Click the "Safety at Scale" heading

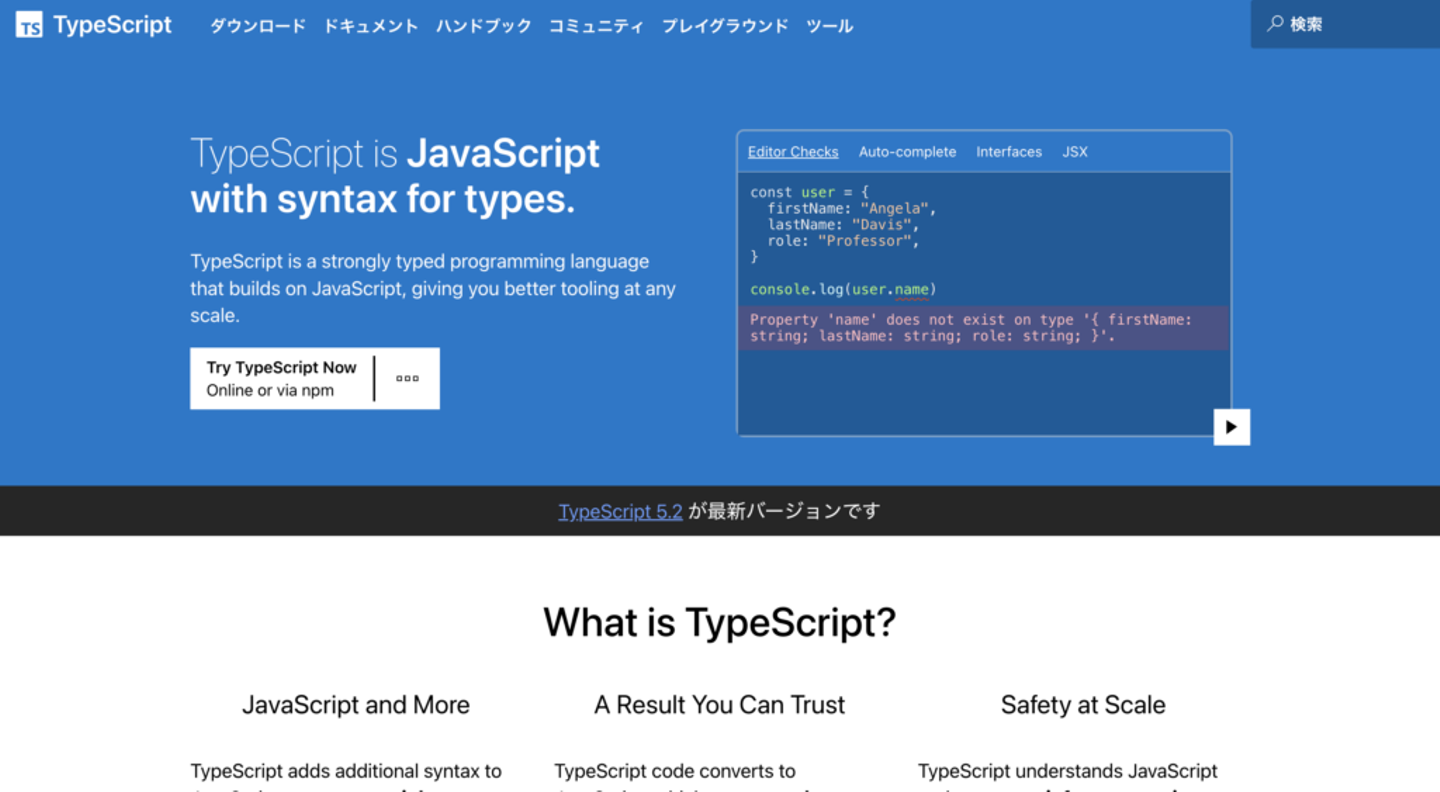click(x=1083, y=705)
